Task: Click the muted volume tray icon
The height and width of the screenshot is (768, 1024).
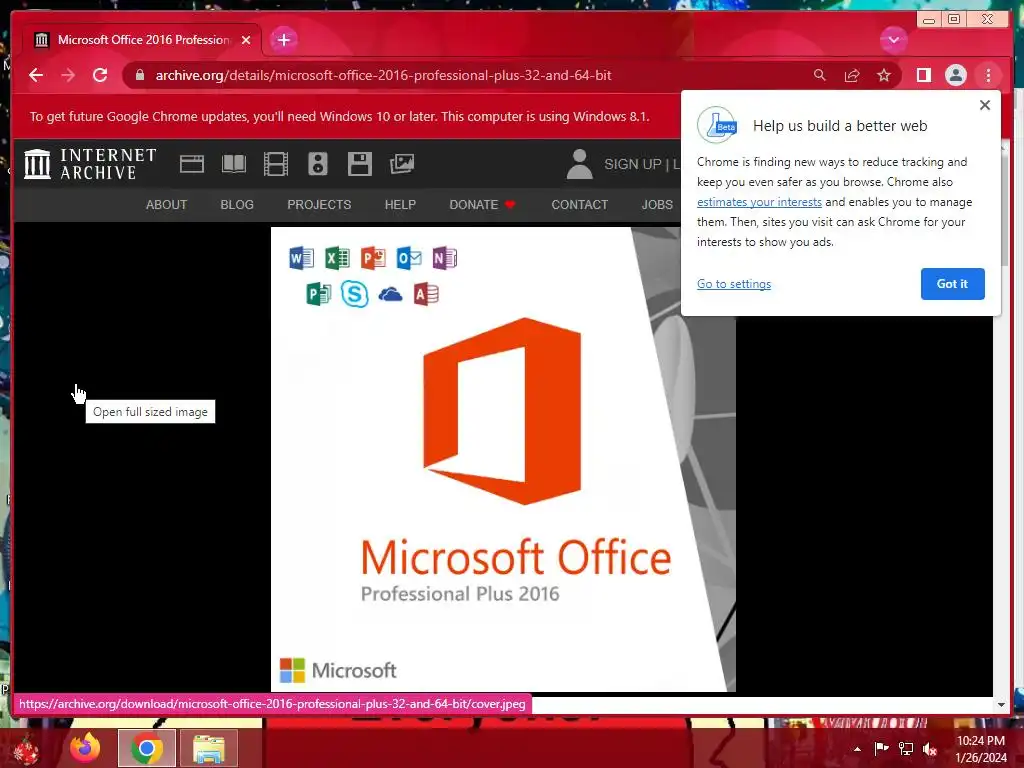Action: 930,749
